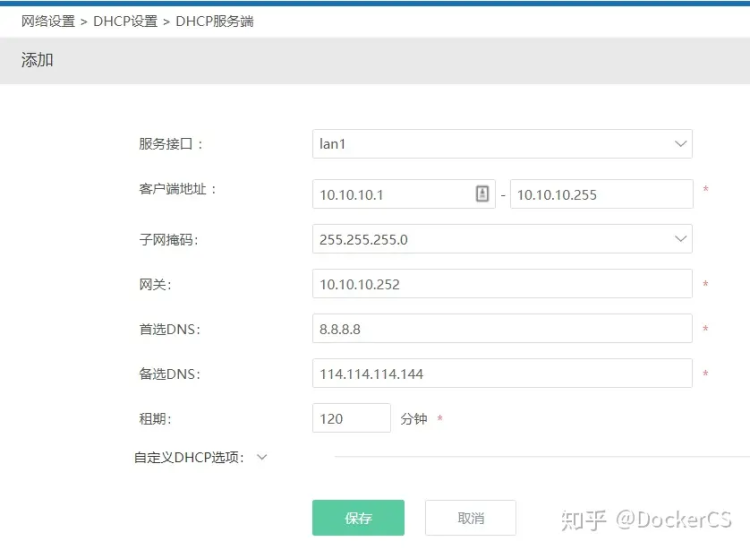Click the 添加 heading text

[x=37, y=60]
